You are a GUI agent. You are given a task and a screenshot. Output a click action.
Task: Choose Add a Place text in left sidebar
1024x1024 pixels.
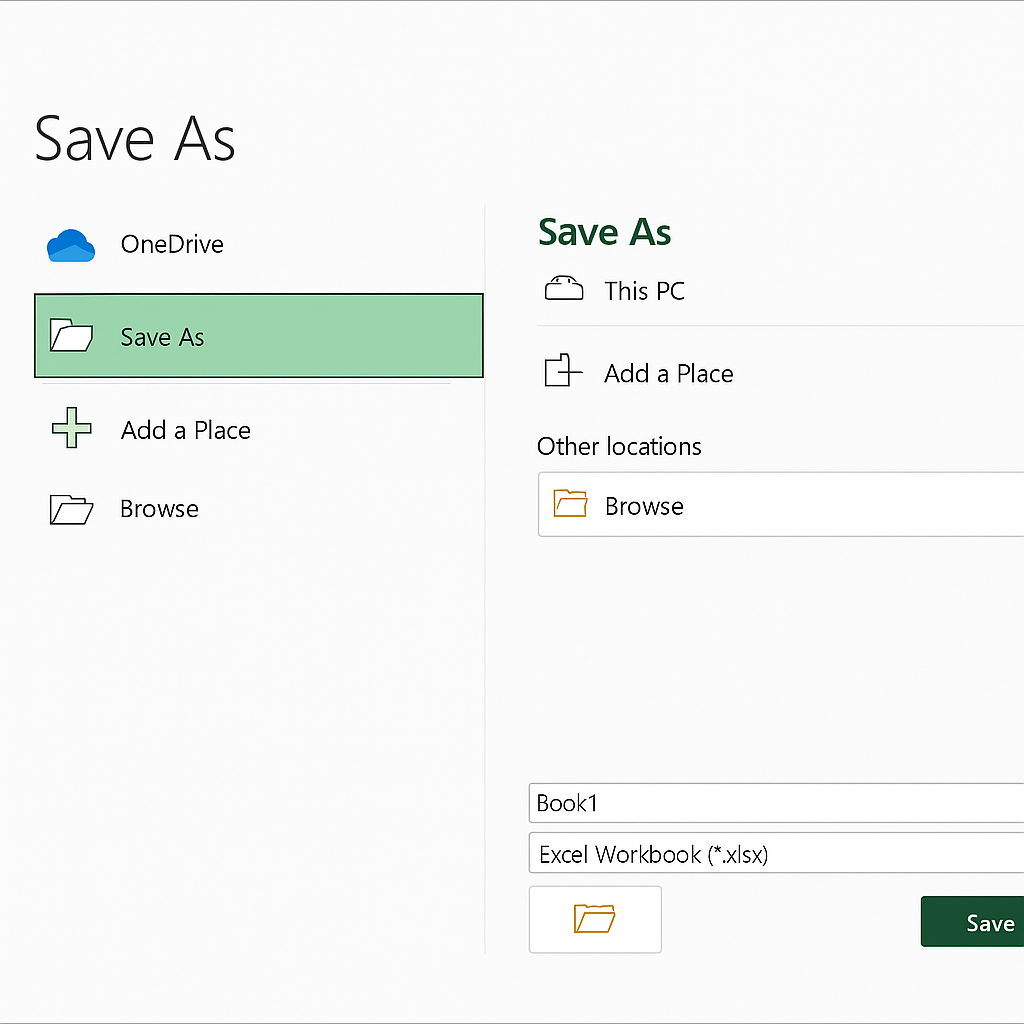point(186,430)
